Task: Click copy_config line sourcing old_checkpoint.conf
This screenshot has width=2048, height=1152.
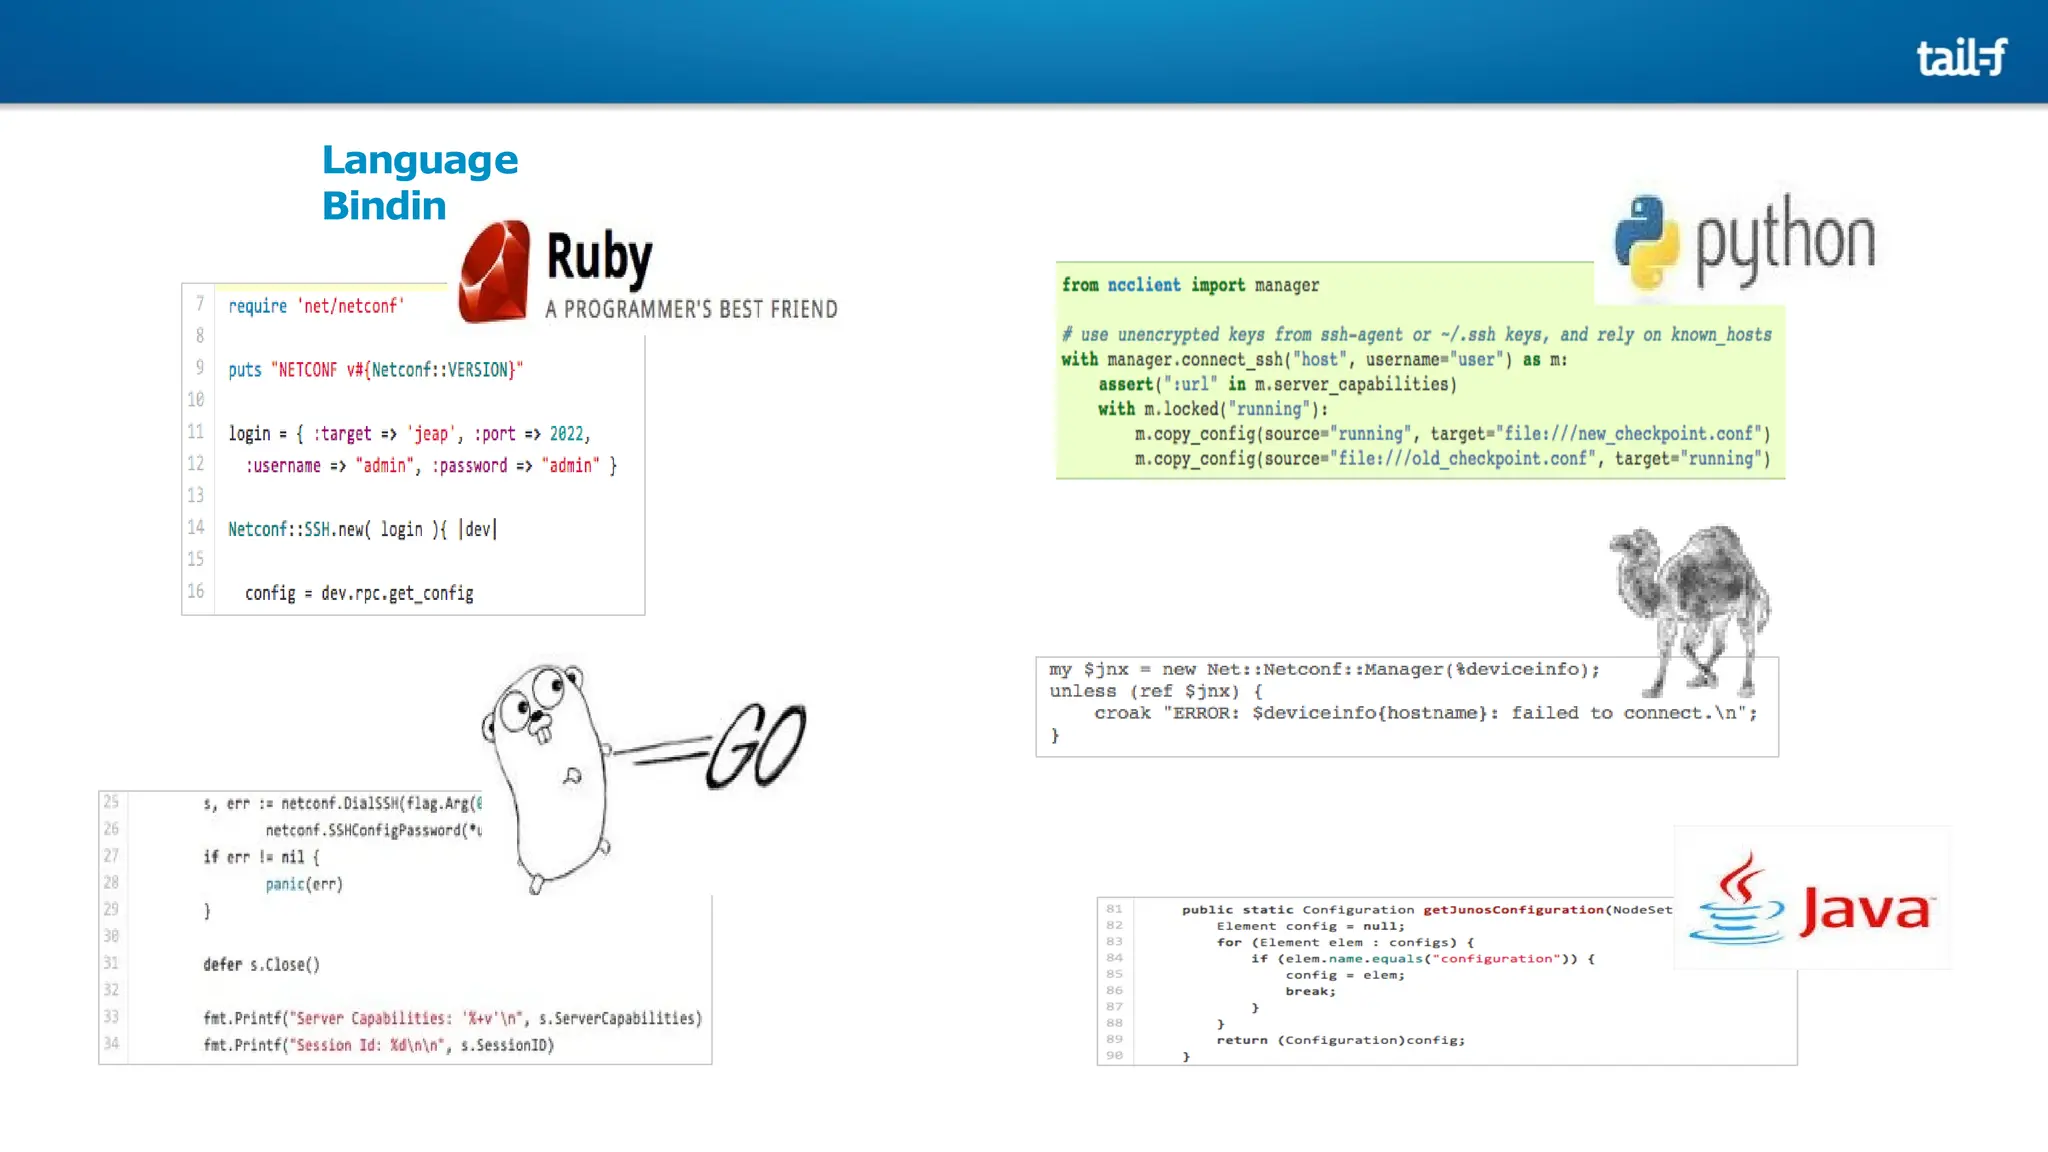Action: [1452, 459]
